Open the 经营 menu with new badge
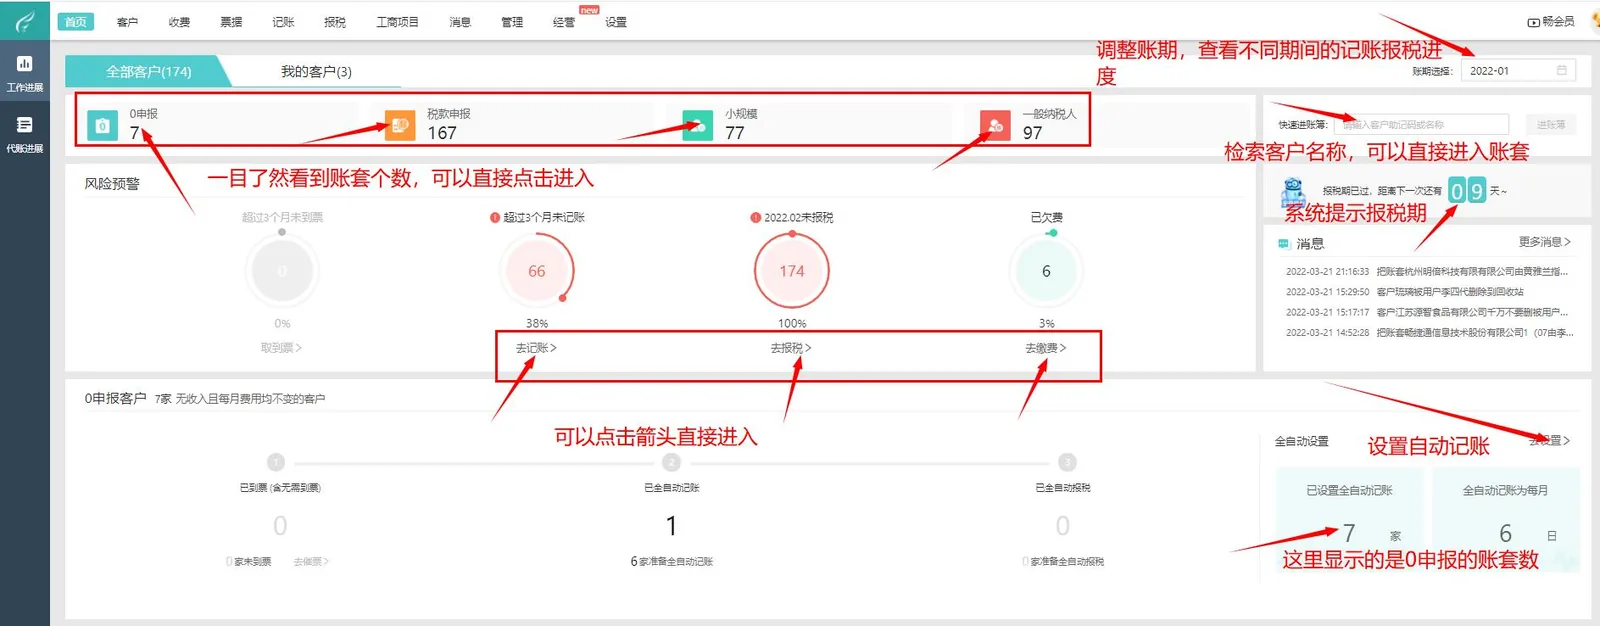Viewport: 1600px width, 626px height. click(x=564, y=22)
